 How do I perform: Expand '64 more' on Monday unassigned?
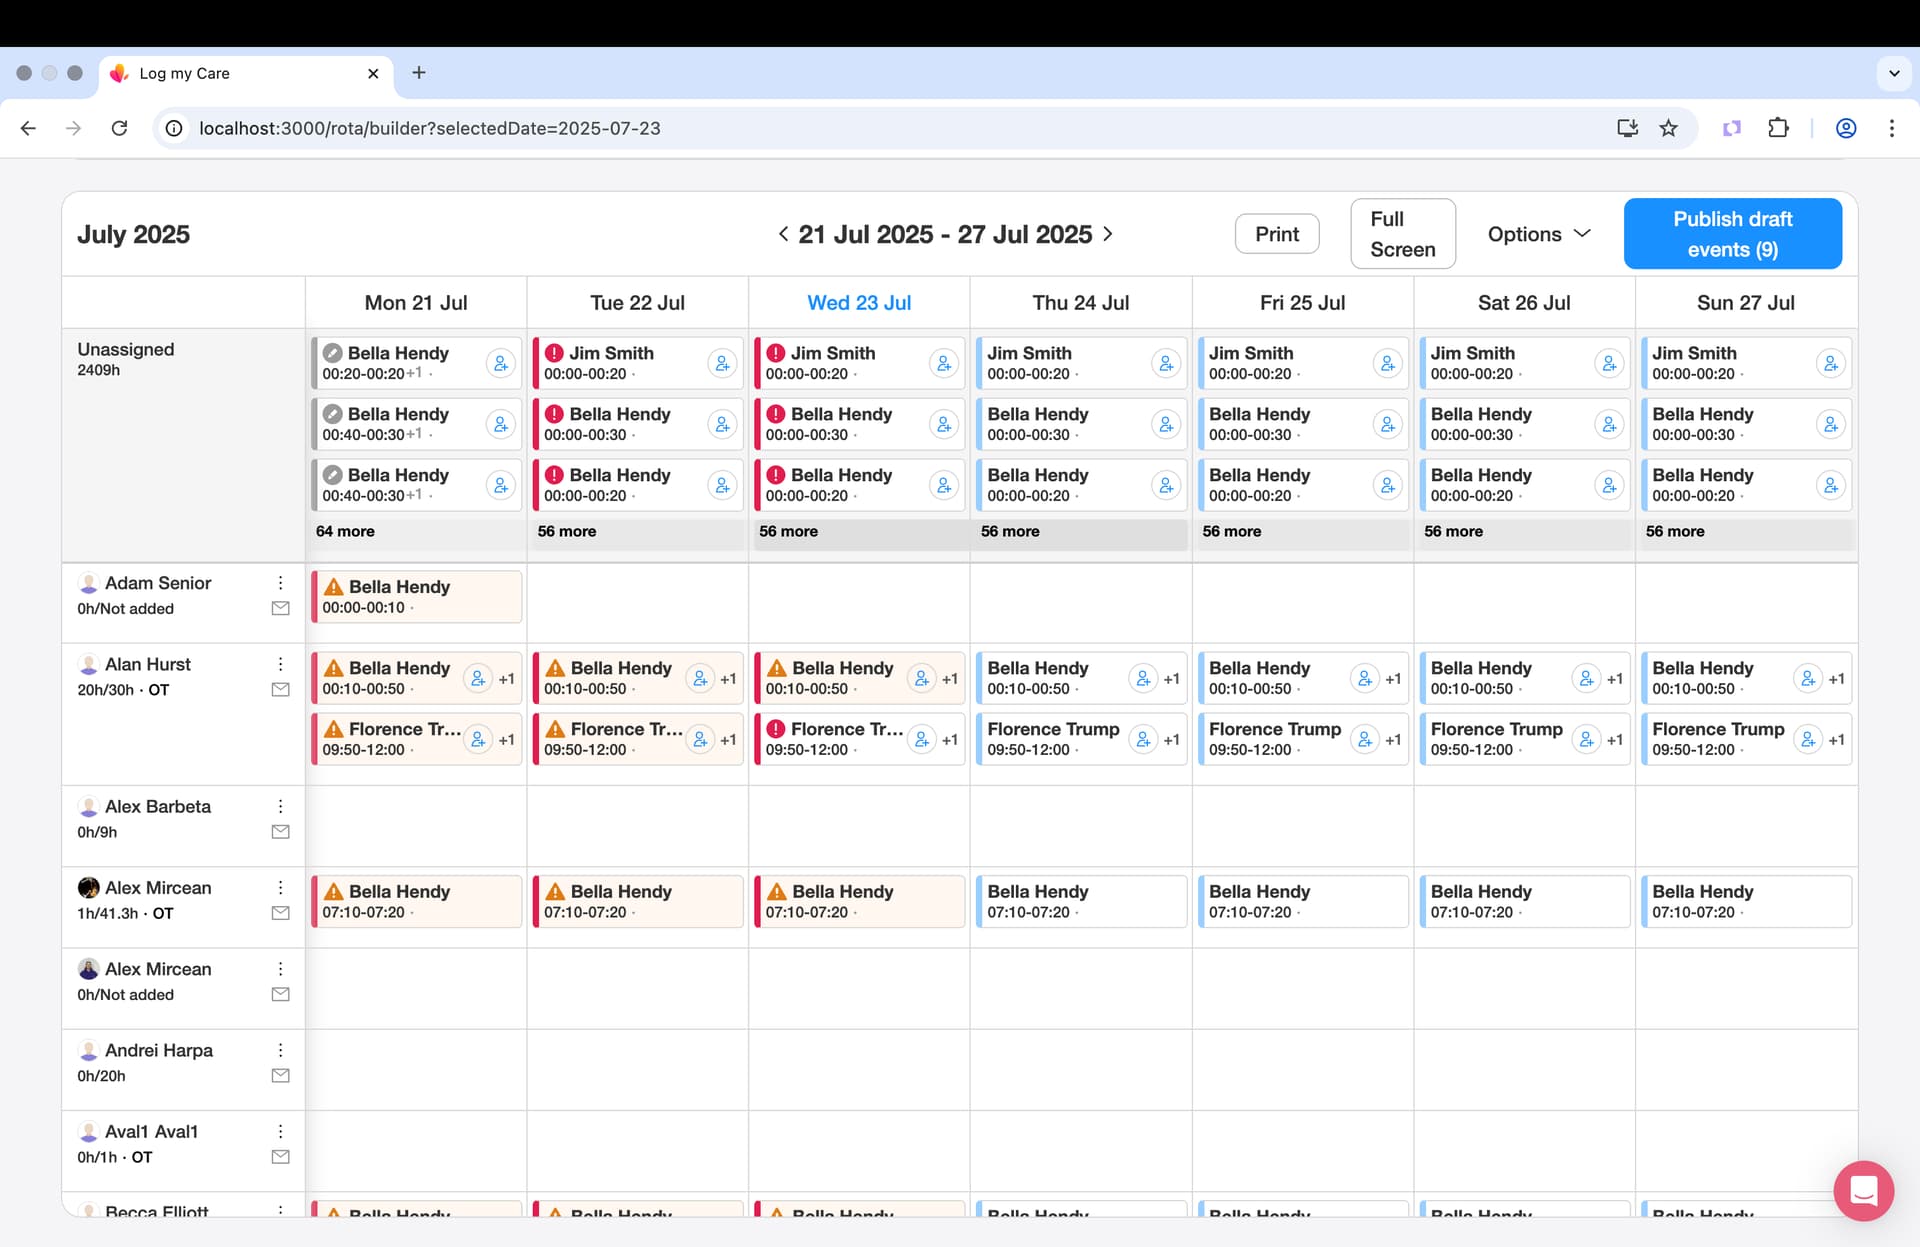point(345,531)
